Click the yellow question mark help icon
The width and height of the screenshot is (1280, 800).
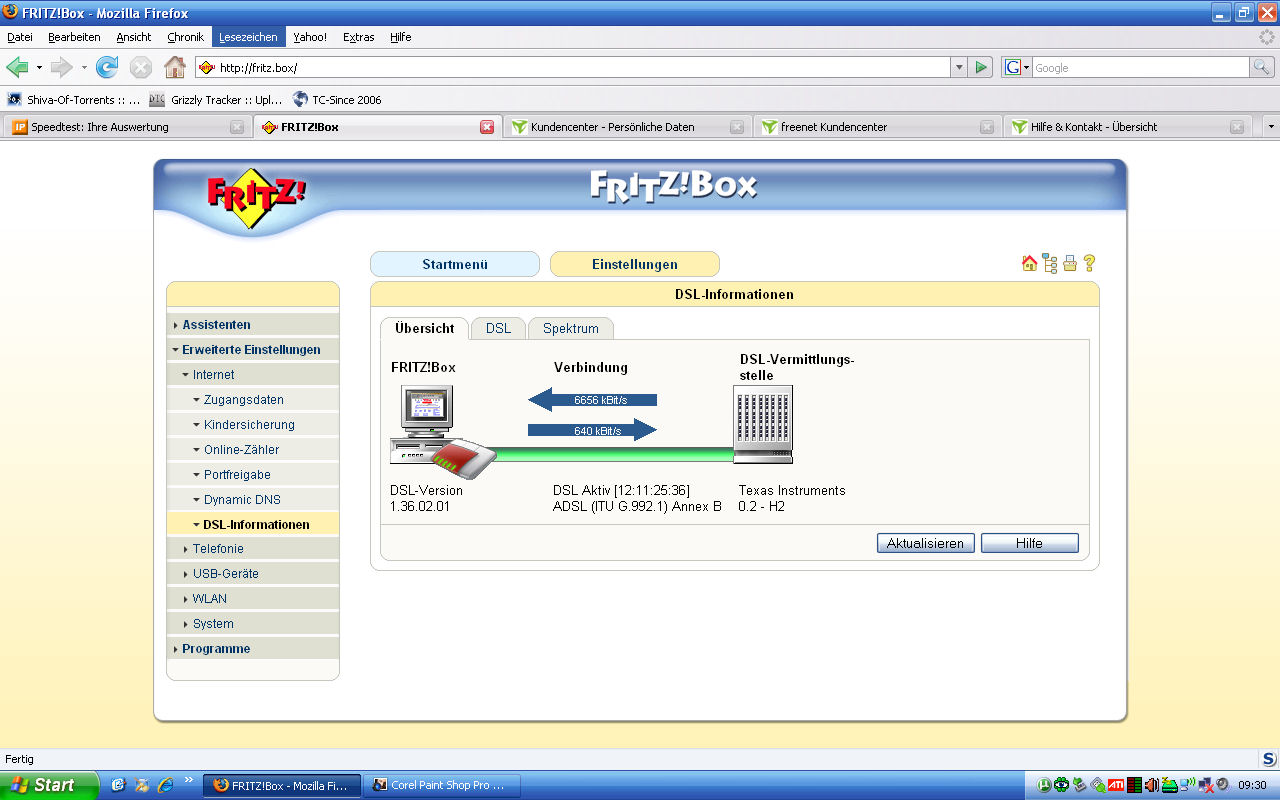pyautogui.click(x=1089, y=263)
